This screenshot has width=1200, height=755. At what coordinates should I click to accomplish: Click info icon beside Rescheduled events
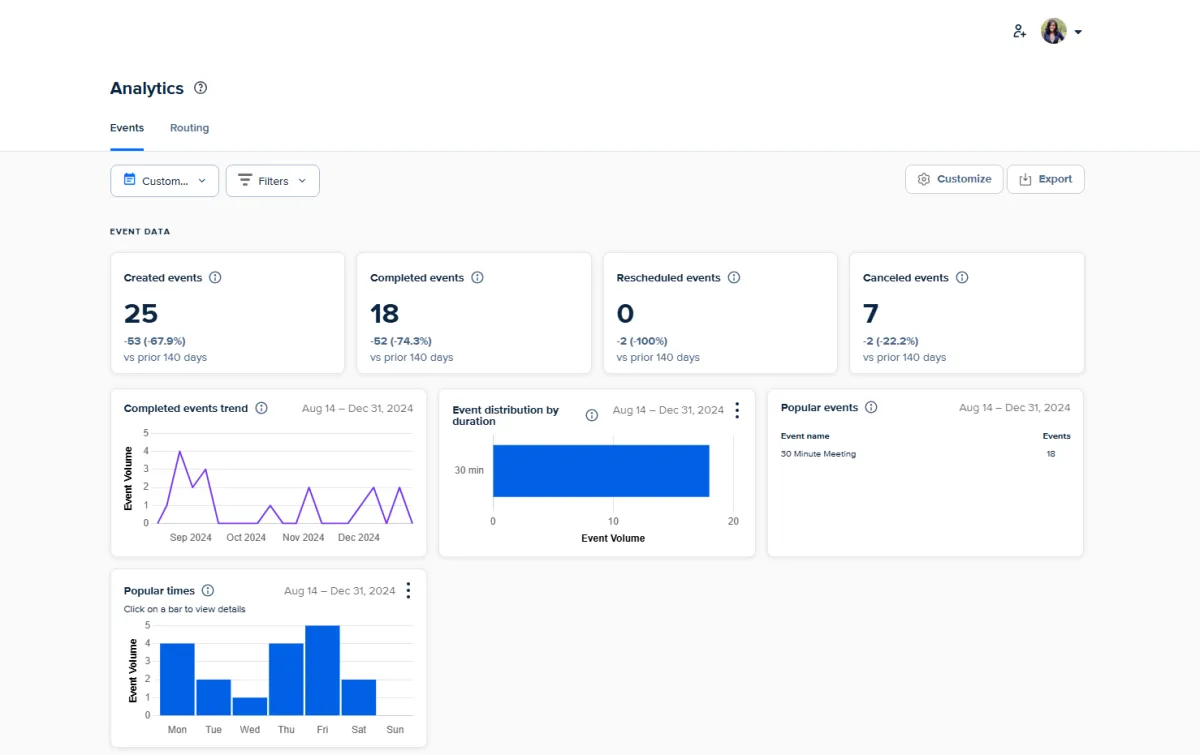(734, 278)
